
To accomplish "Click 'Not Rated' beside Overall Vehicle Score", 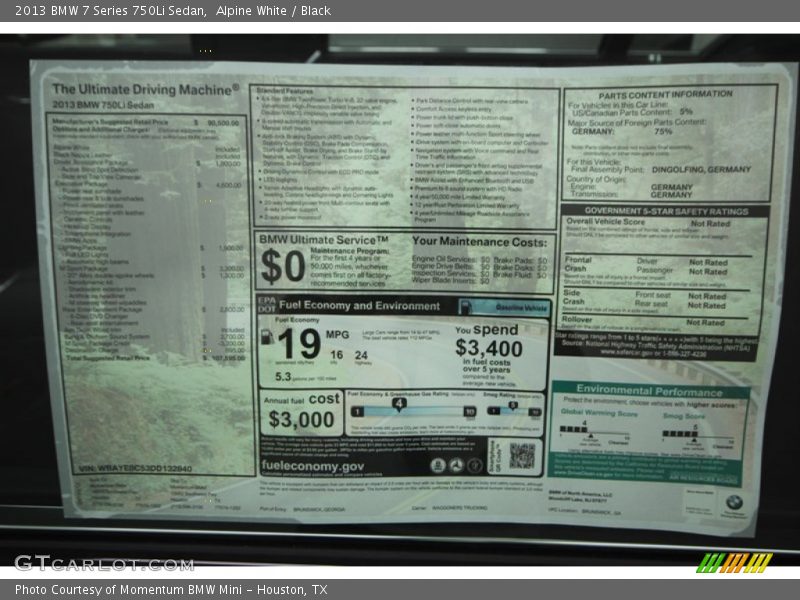I will click(x=710, y=223).
